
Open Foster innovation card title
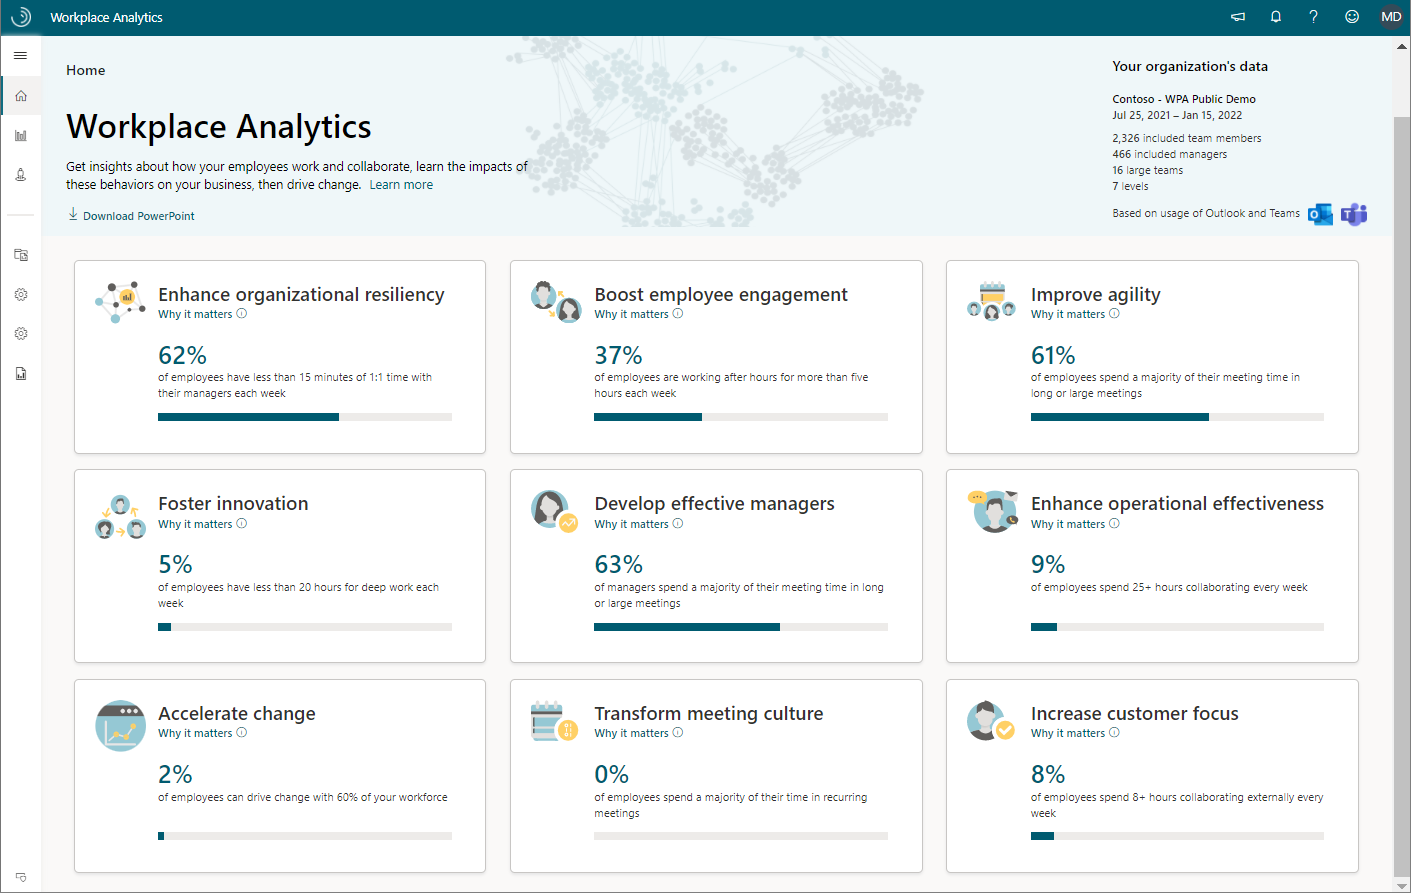pyautogui.click(x=233, y=504)
